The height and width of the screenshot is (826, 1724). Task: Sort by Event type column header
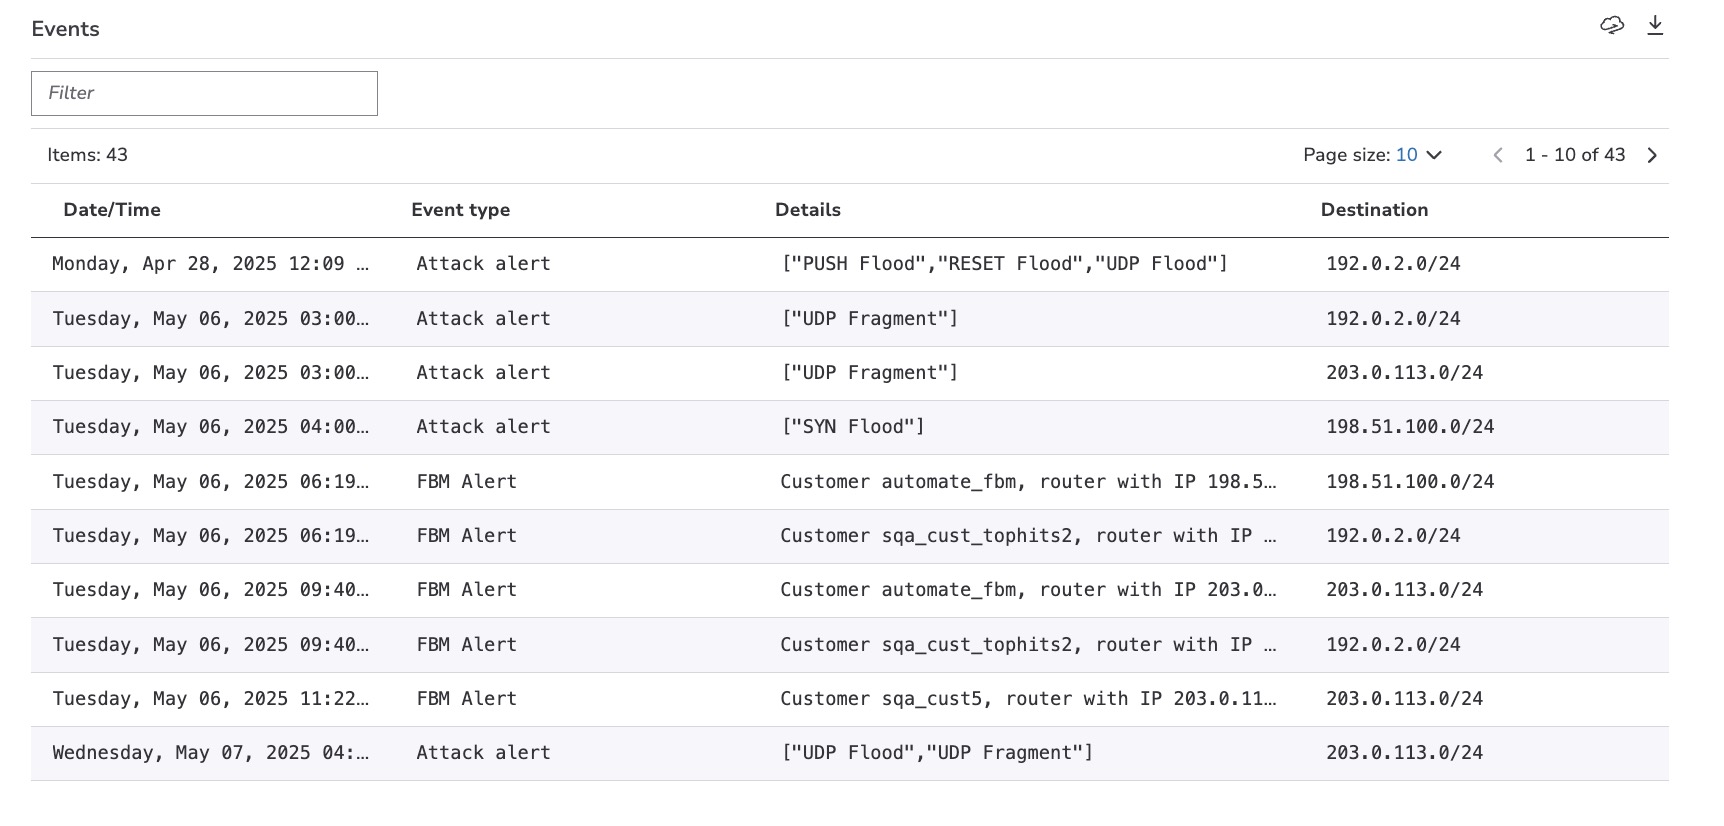460,210
